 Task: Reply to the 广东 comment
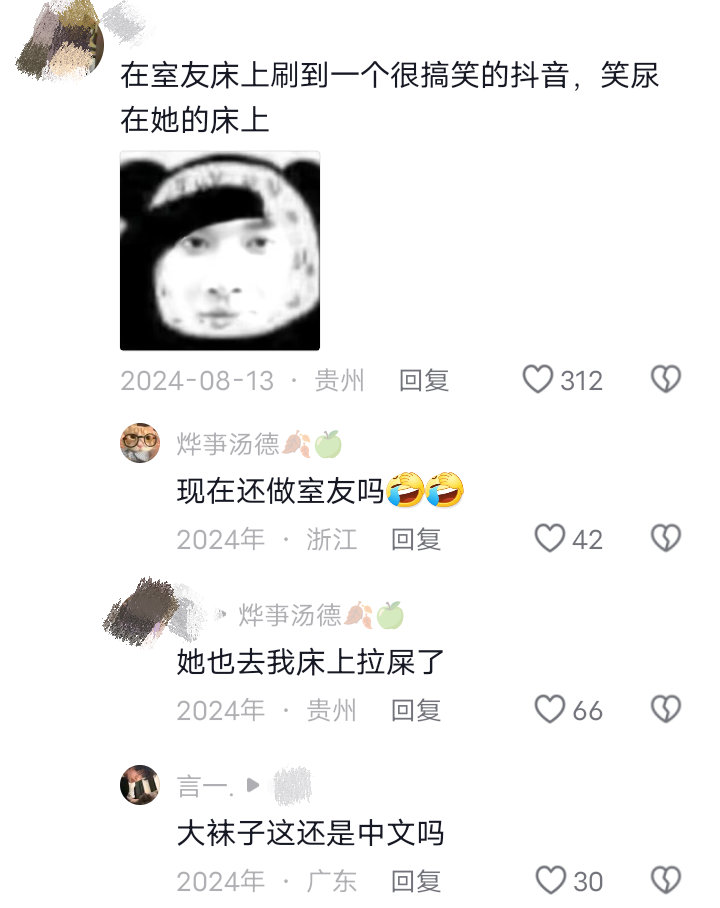point(416,881)
